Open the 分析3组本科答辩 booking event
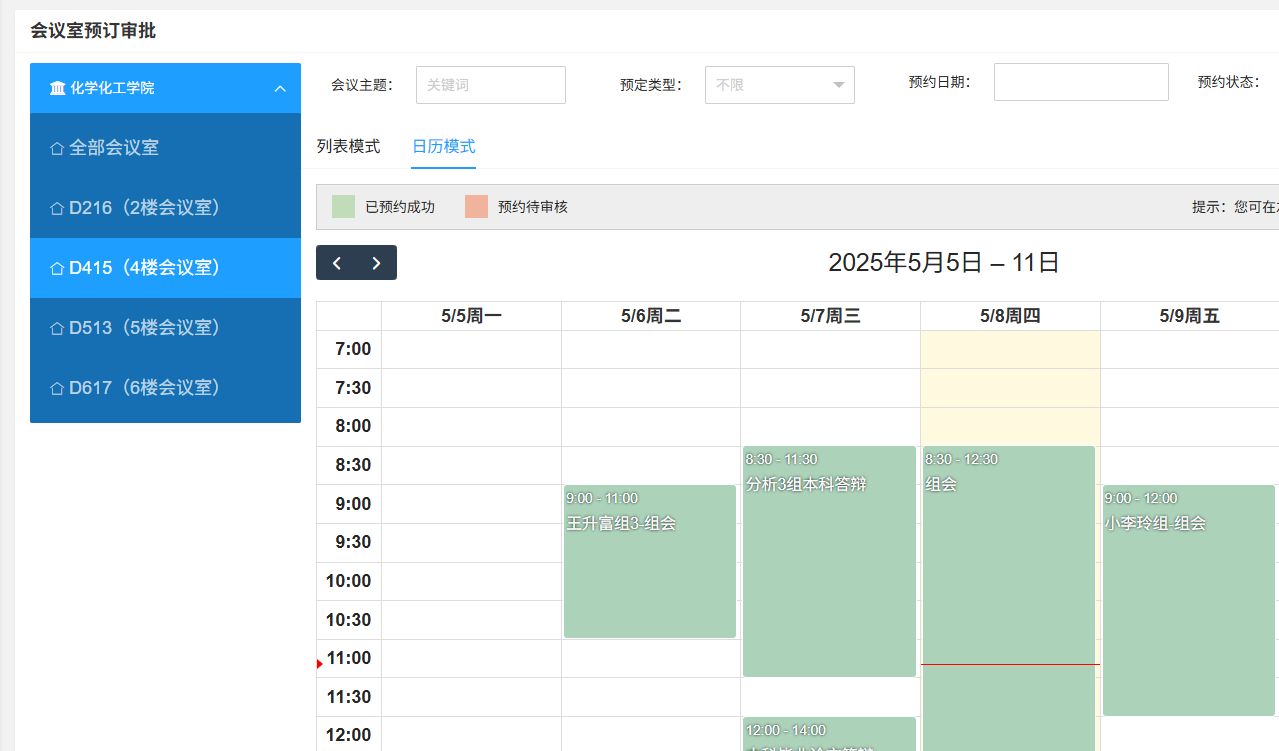 (829, 561)
